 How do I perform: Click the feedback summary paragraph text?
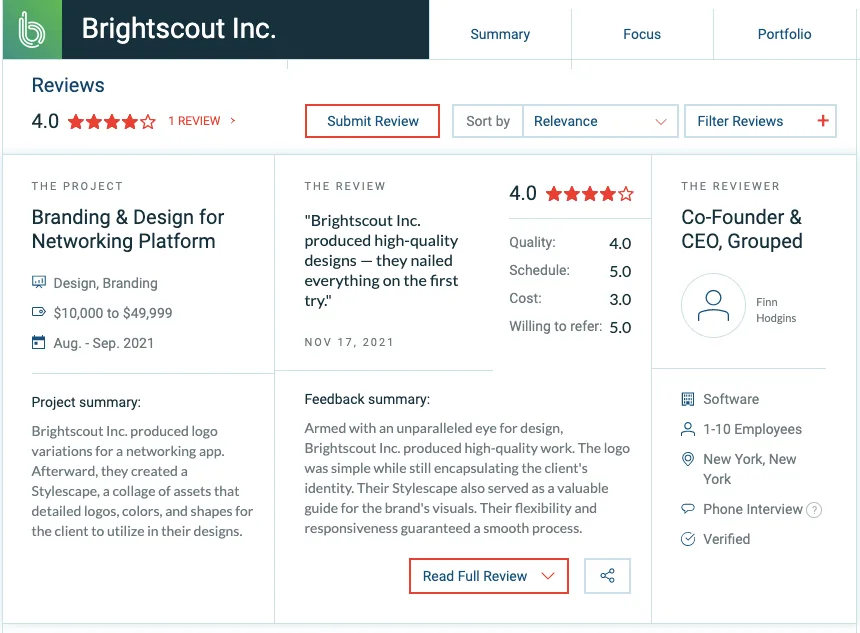pos(467,478)
